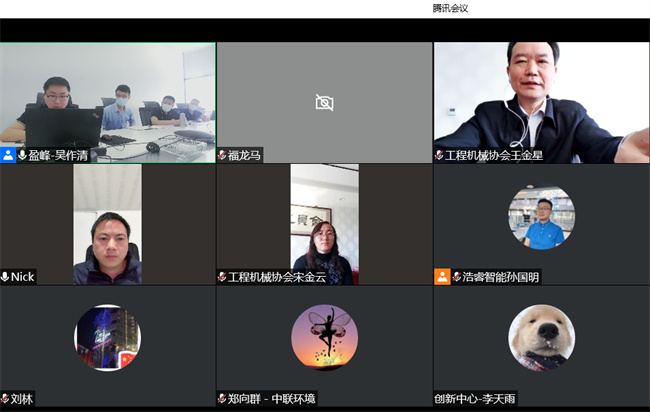Click the muted mic icon beside 浩睿智能孙国明
The height and width of the screenshot is (412, 650).
coord(457,276)
